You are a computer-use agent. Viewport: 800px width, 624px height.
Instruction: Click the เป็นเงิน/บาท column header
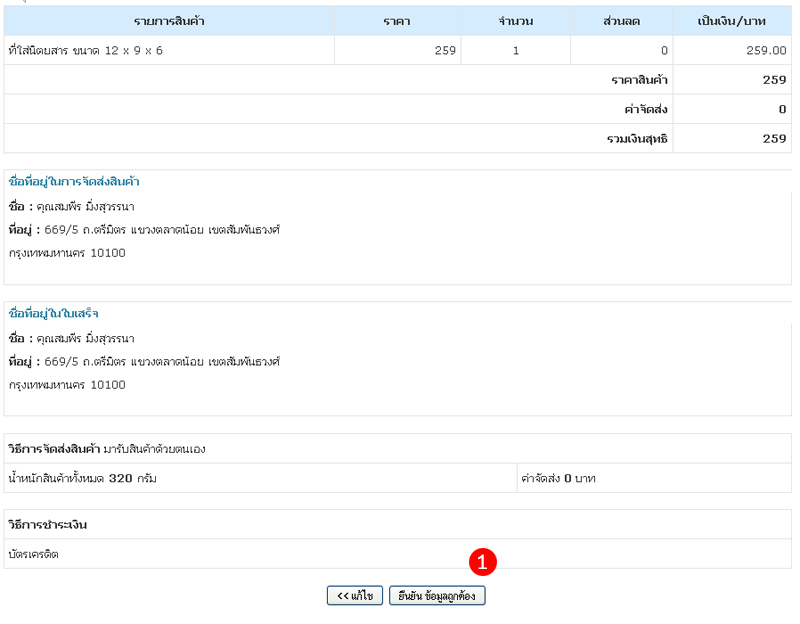pyautogui.click(x=732, y=21)
